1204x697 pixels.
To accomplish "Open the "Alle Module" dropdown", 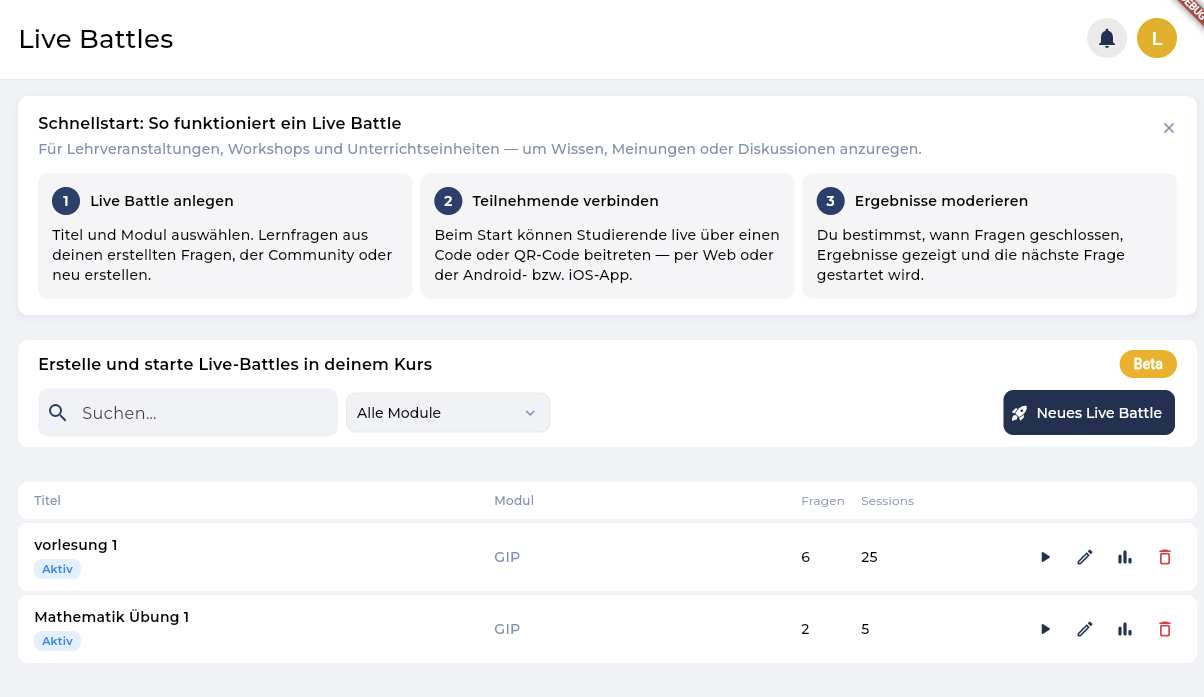I will point(448,413).
